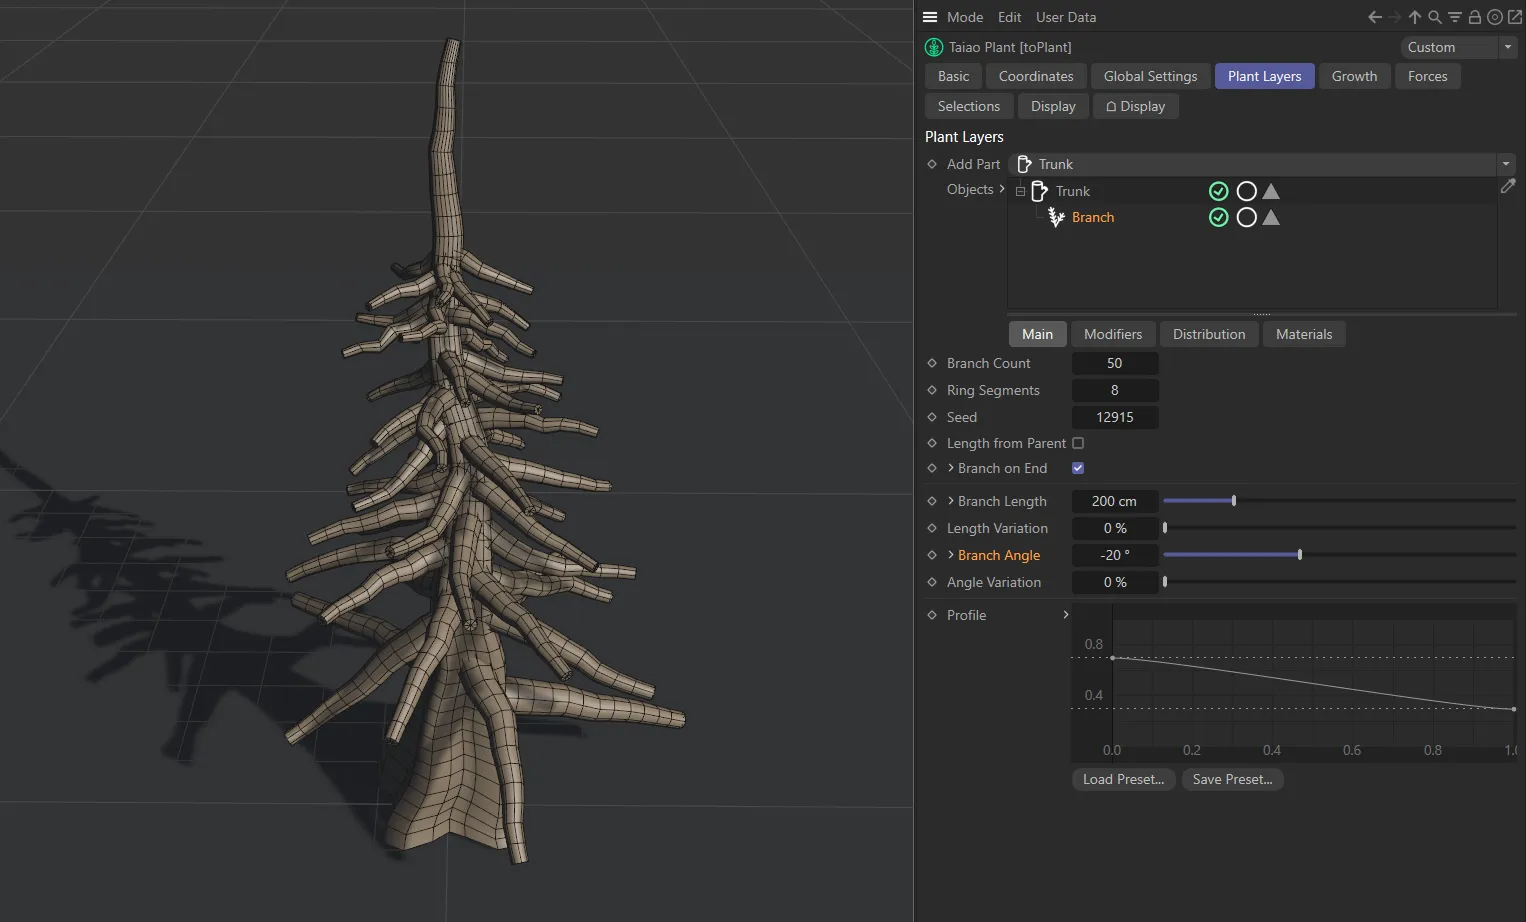
Task: Disable the Branch on End checkbox
Action: point(1078,467)
